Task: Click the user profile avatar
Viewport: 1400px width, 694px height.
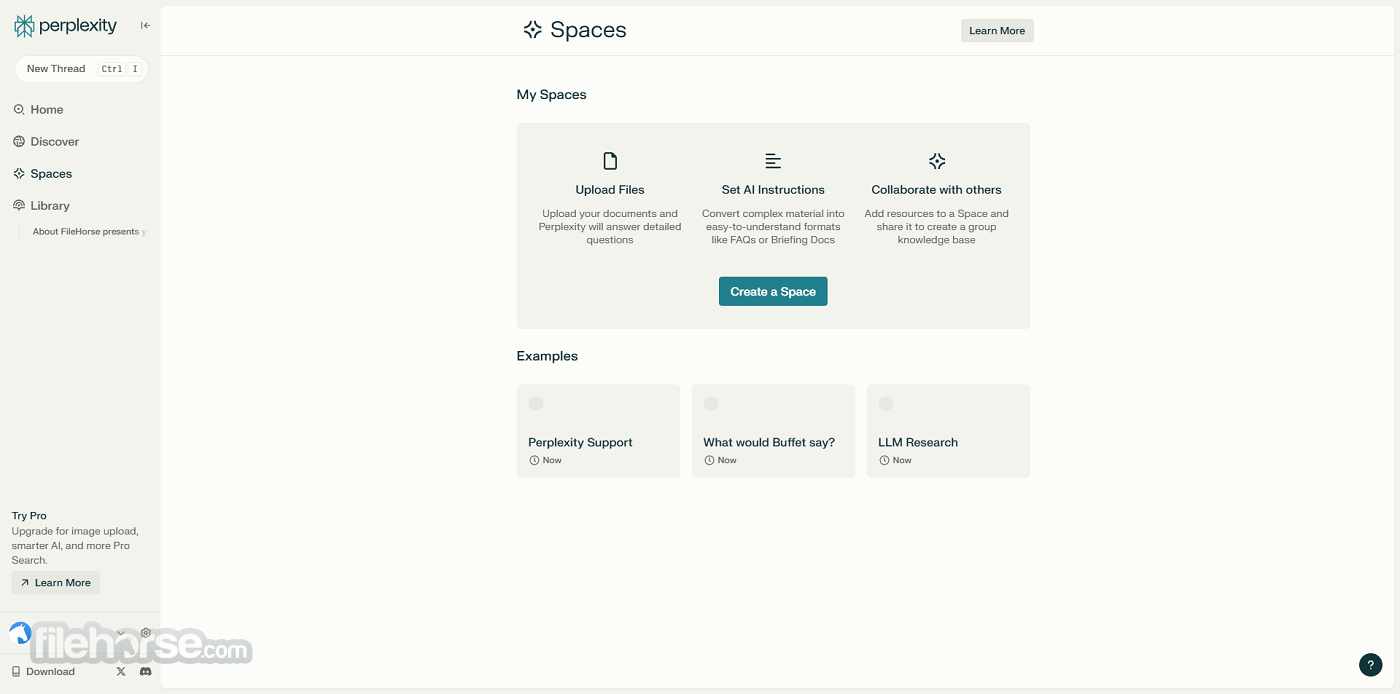Action: 20,633
